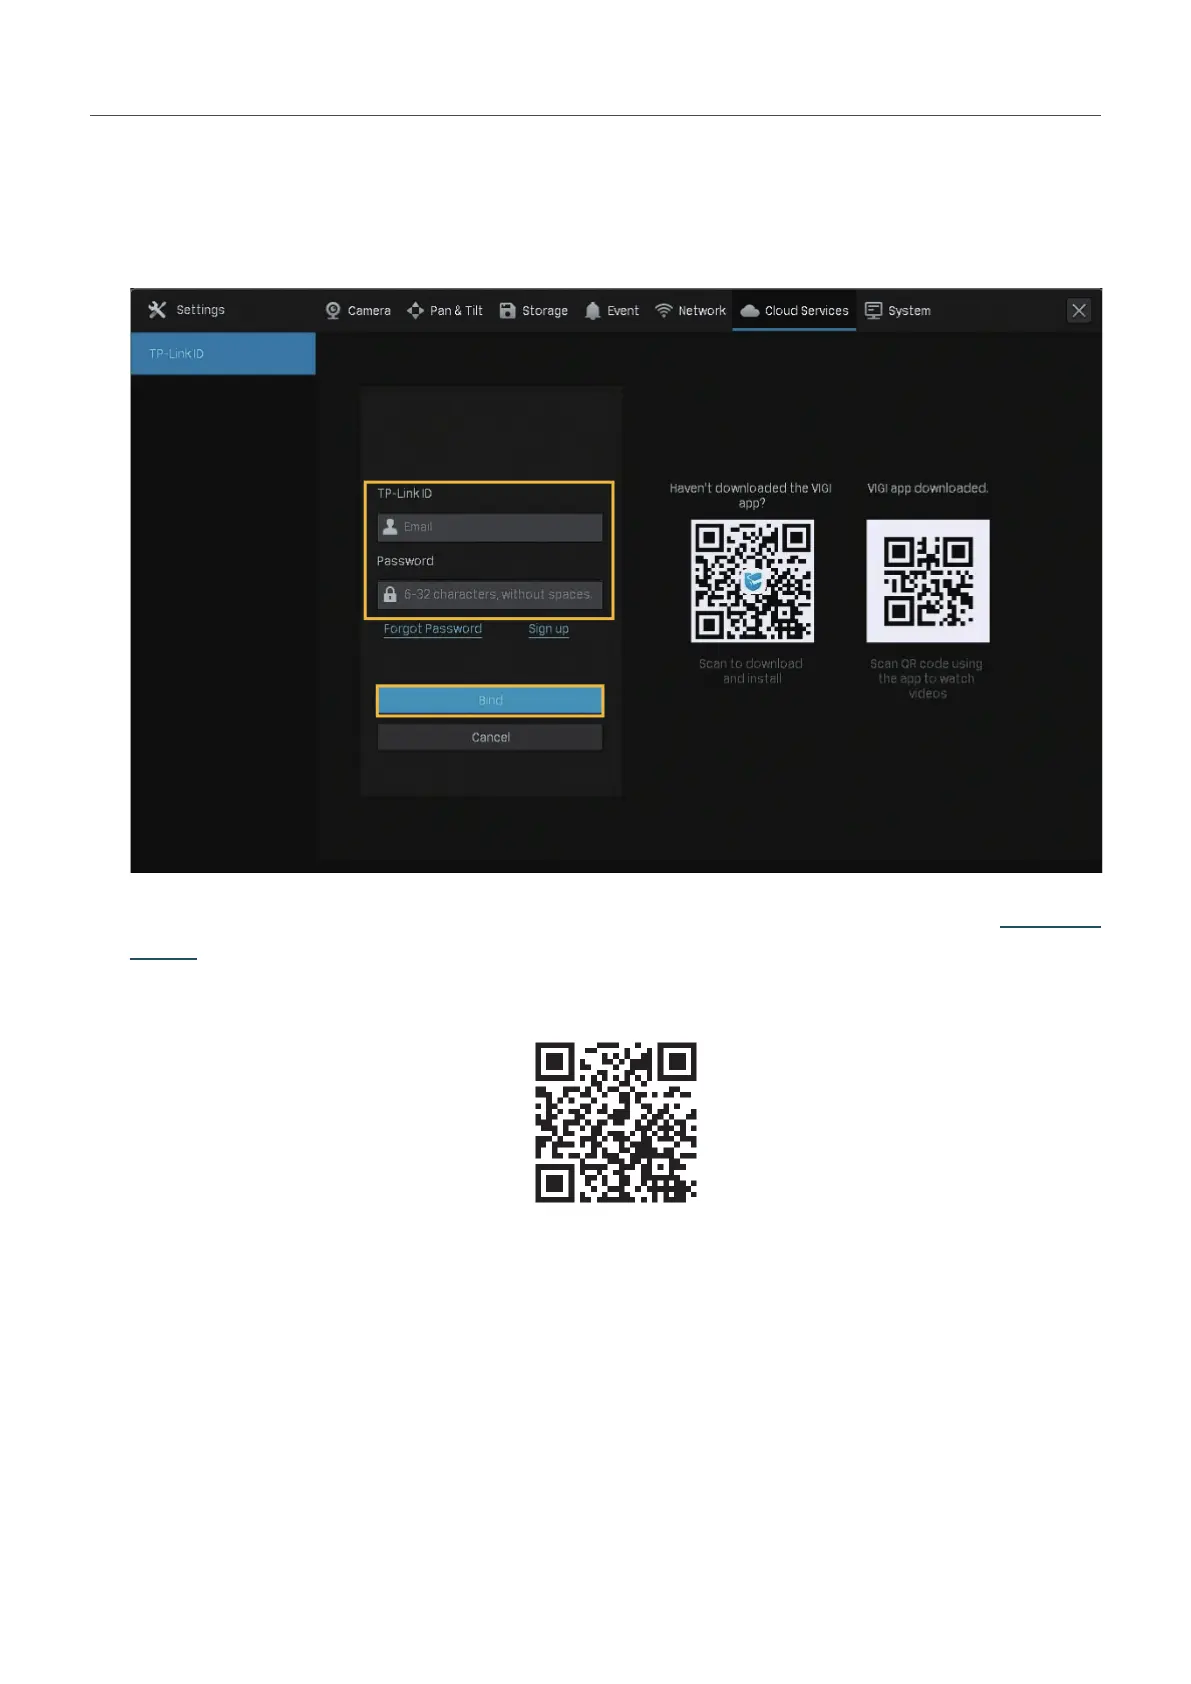Image resolution: width=1191 pixels, height=1684 pixels.
Task: Click the Cancel button
Action: click(490, 737)
